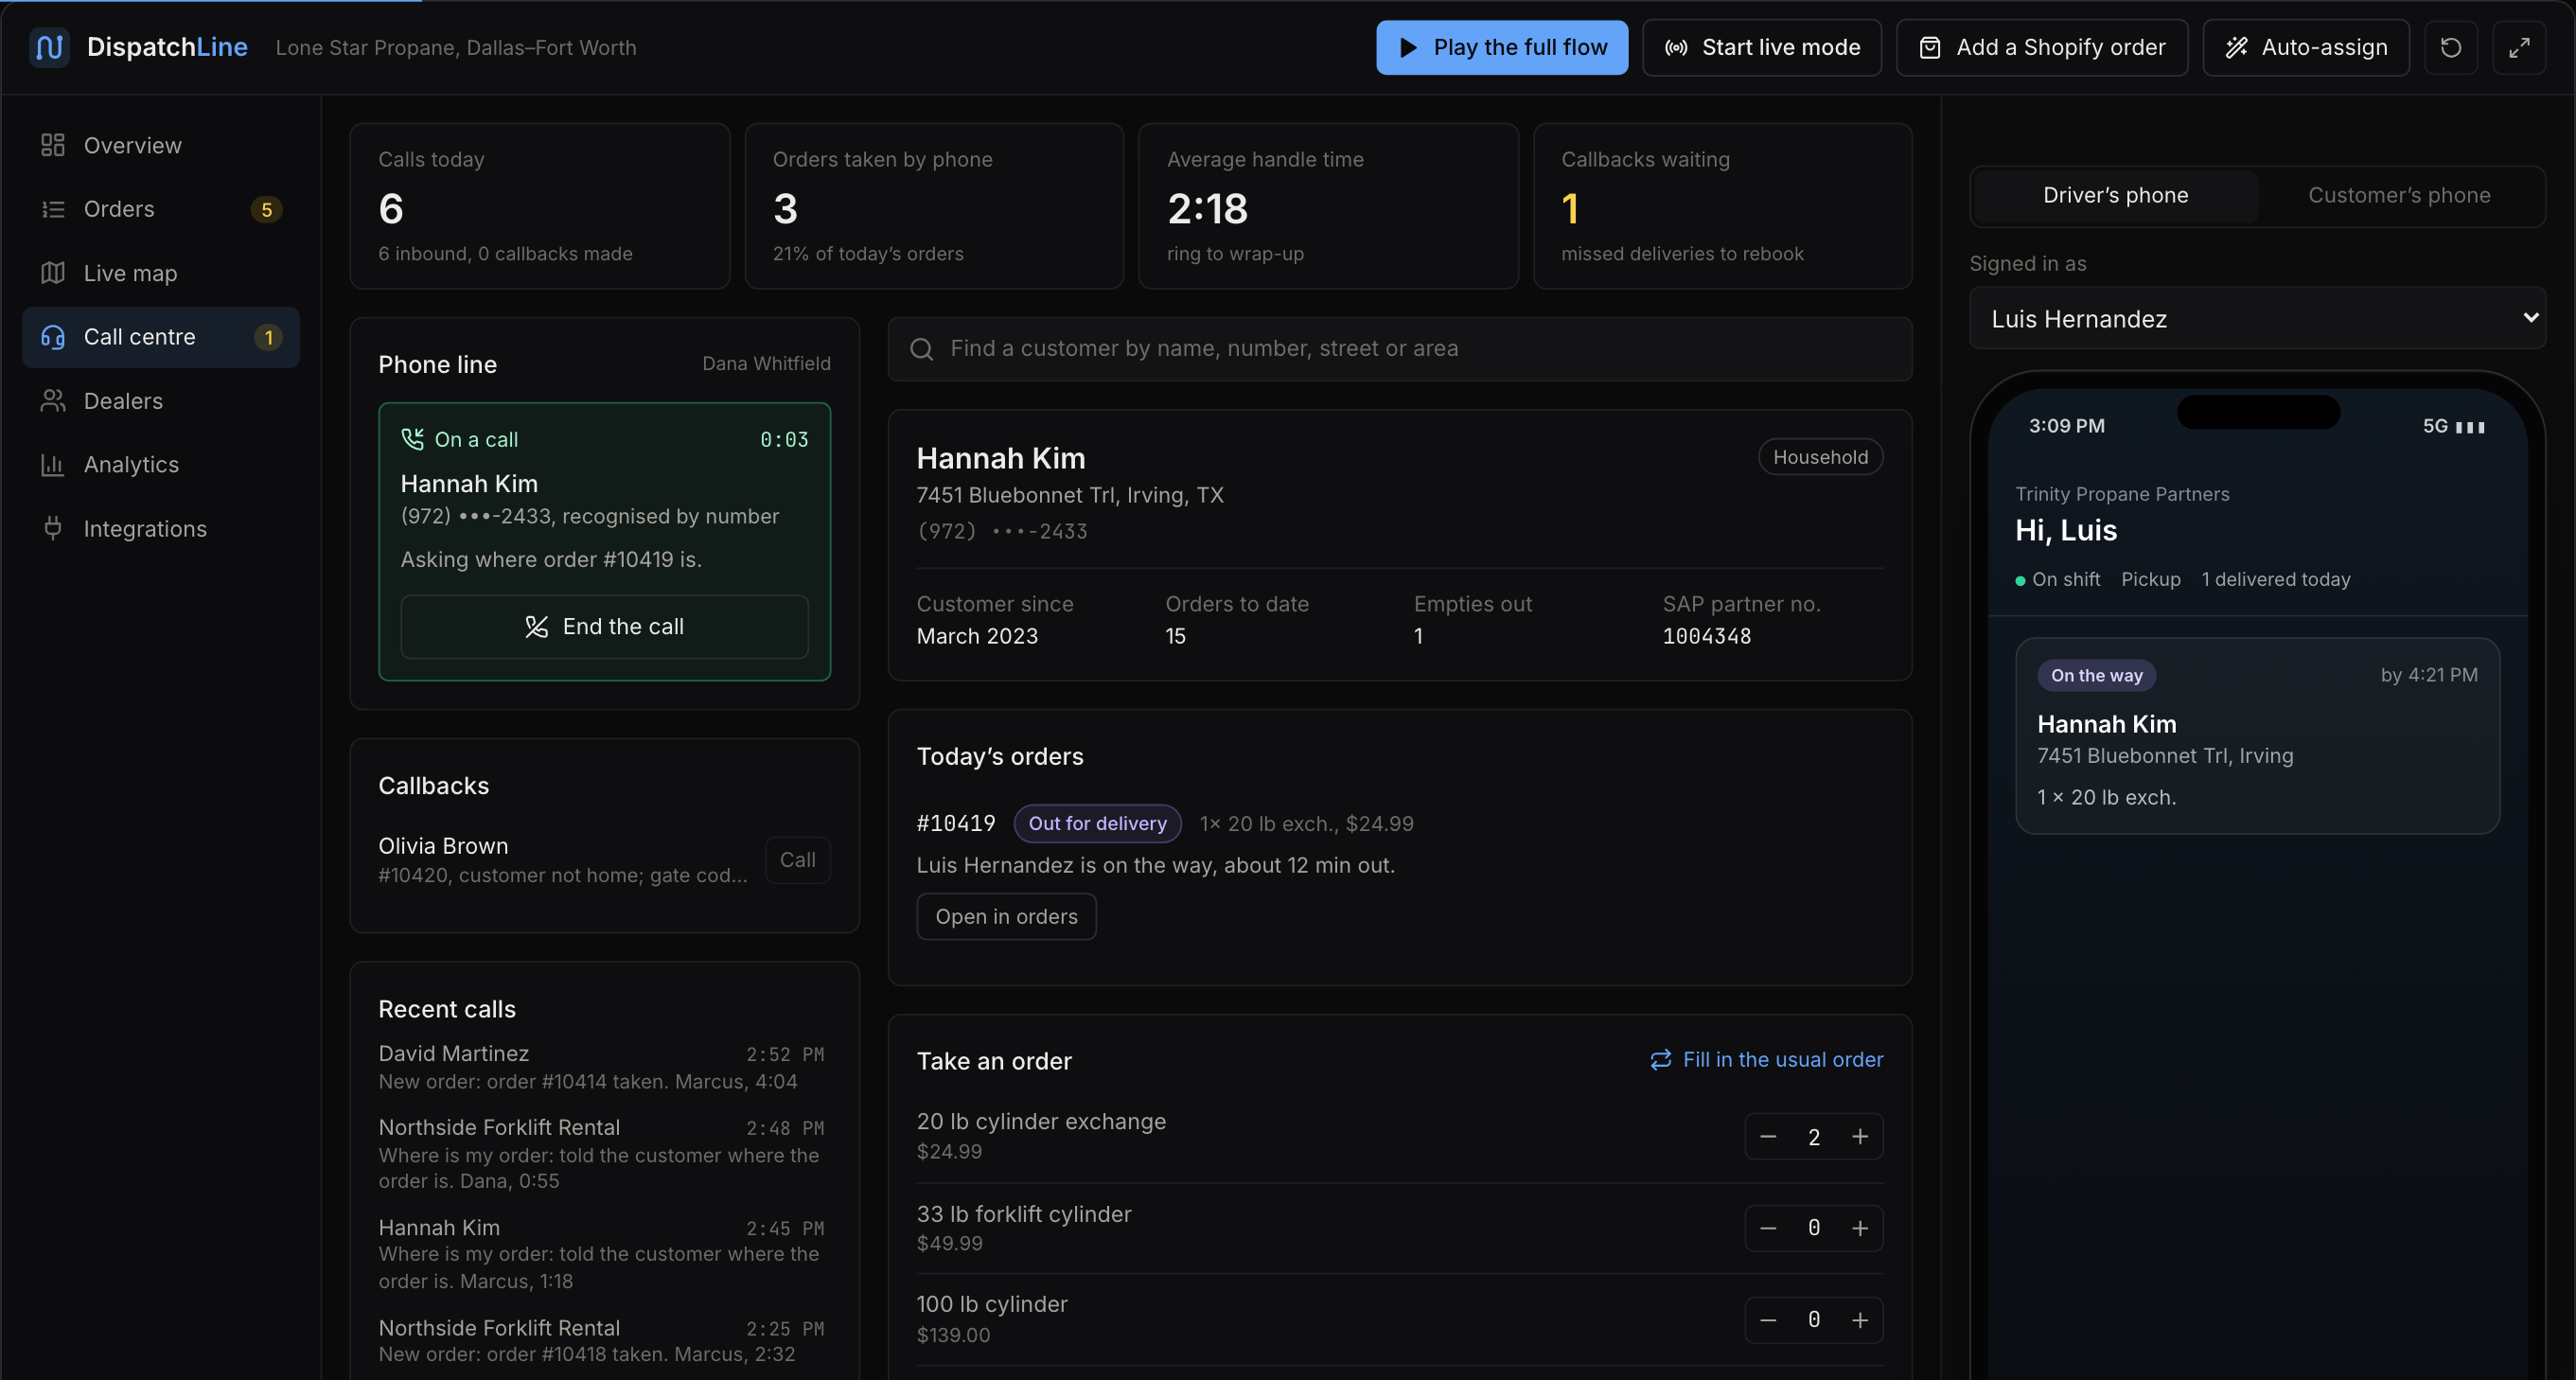Click the Auto-assign magic wand icon

click(2236, 48)
